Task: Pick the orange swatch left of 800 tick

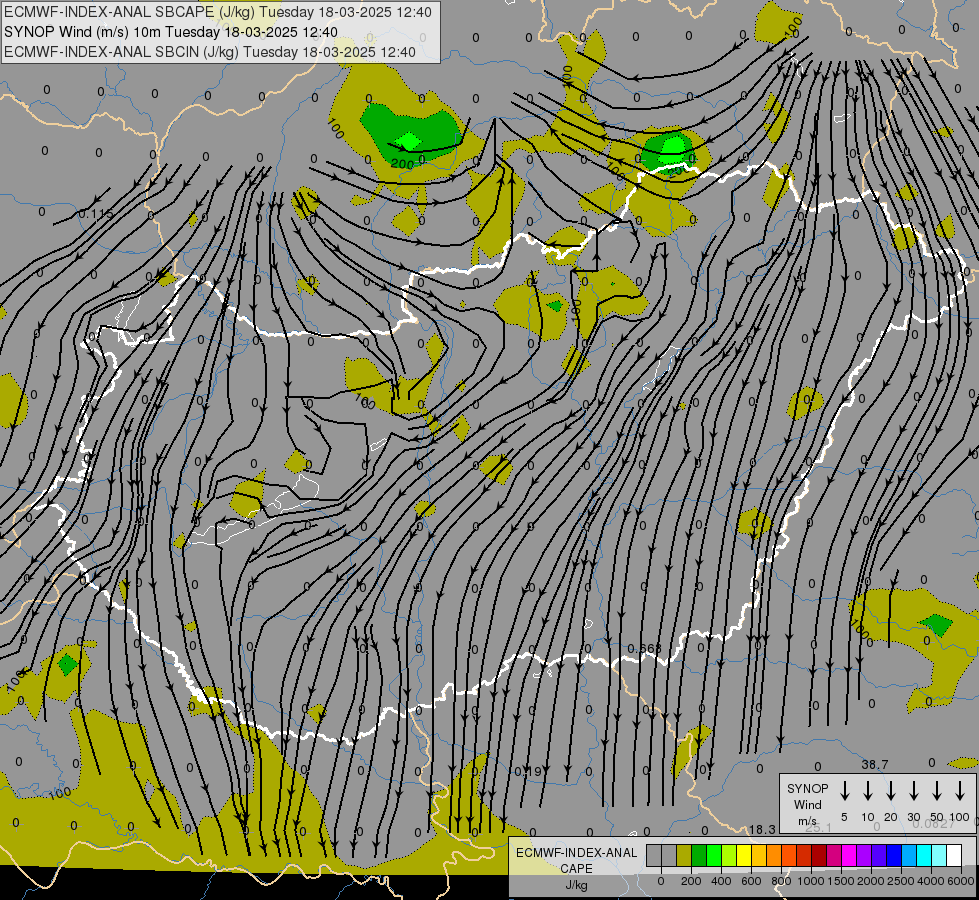Action: (x=774, y=856)
